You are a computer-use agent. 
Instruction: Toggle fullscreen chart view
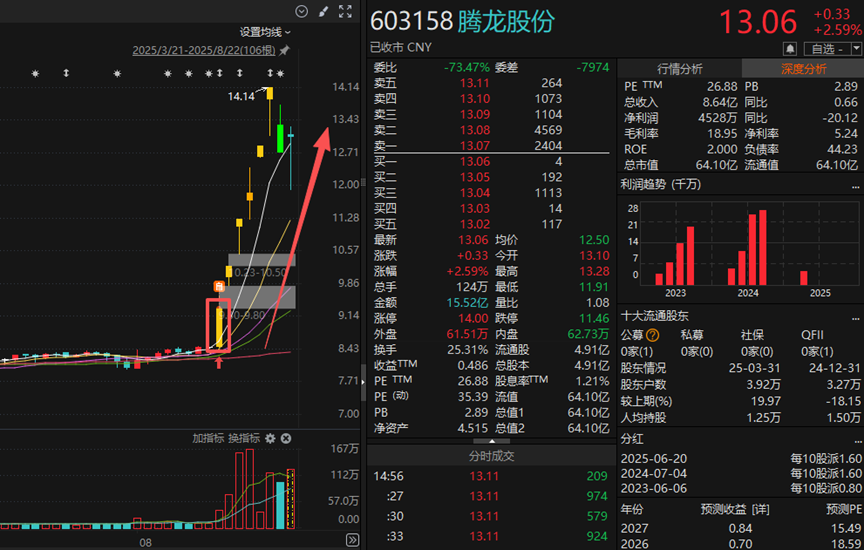(345, 11)
